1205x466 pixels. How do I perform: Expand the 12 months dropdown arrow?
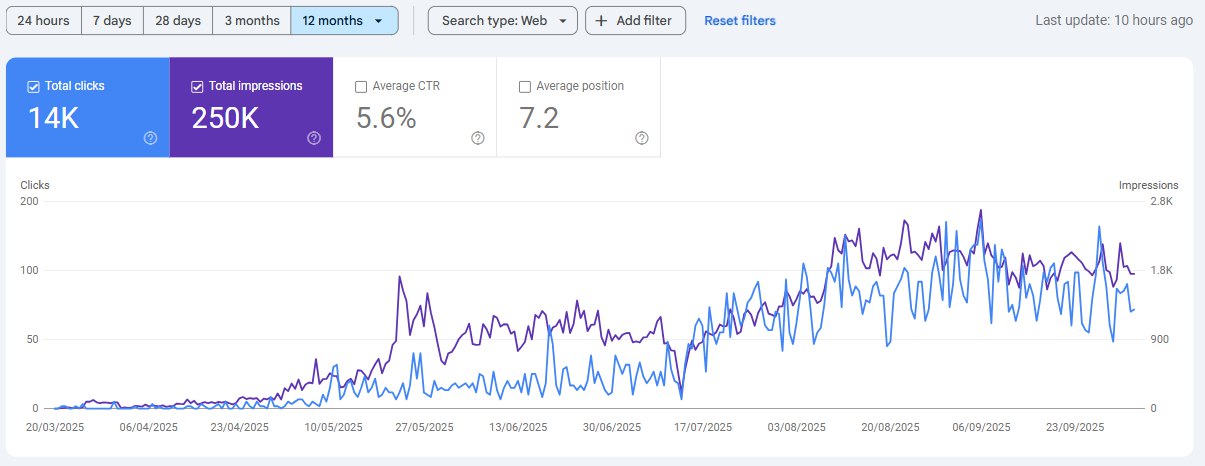(378, 20)
